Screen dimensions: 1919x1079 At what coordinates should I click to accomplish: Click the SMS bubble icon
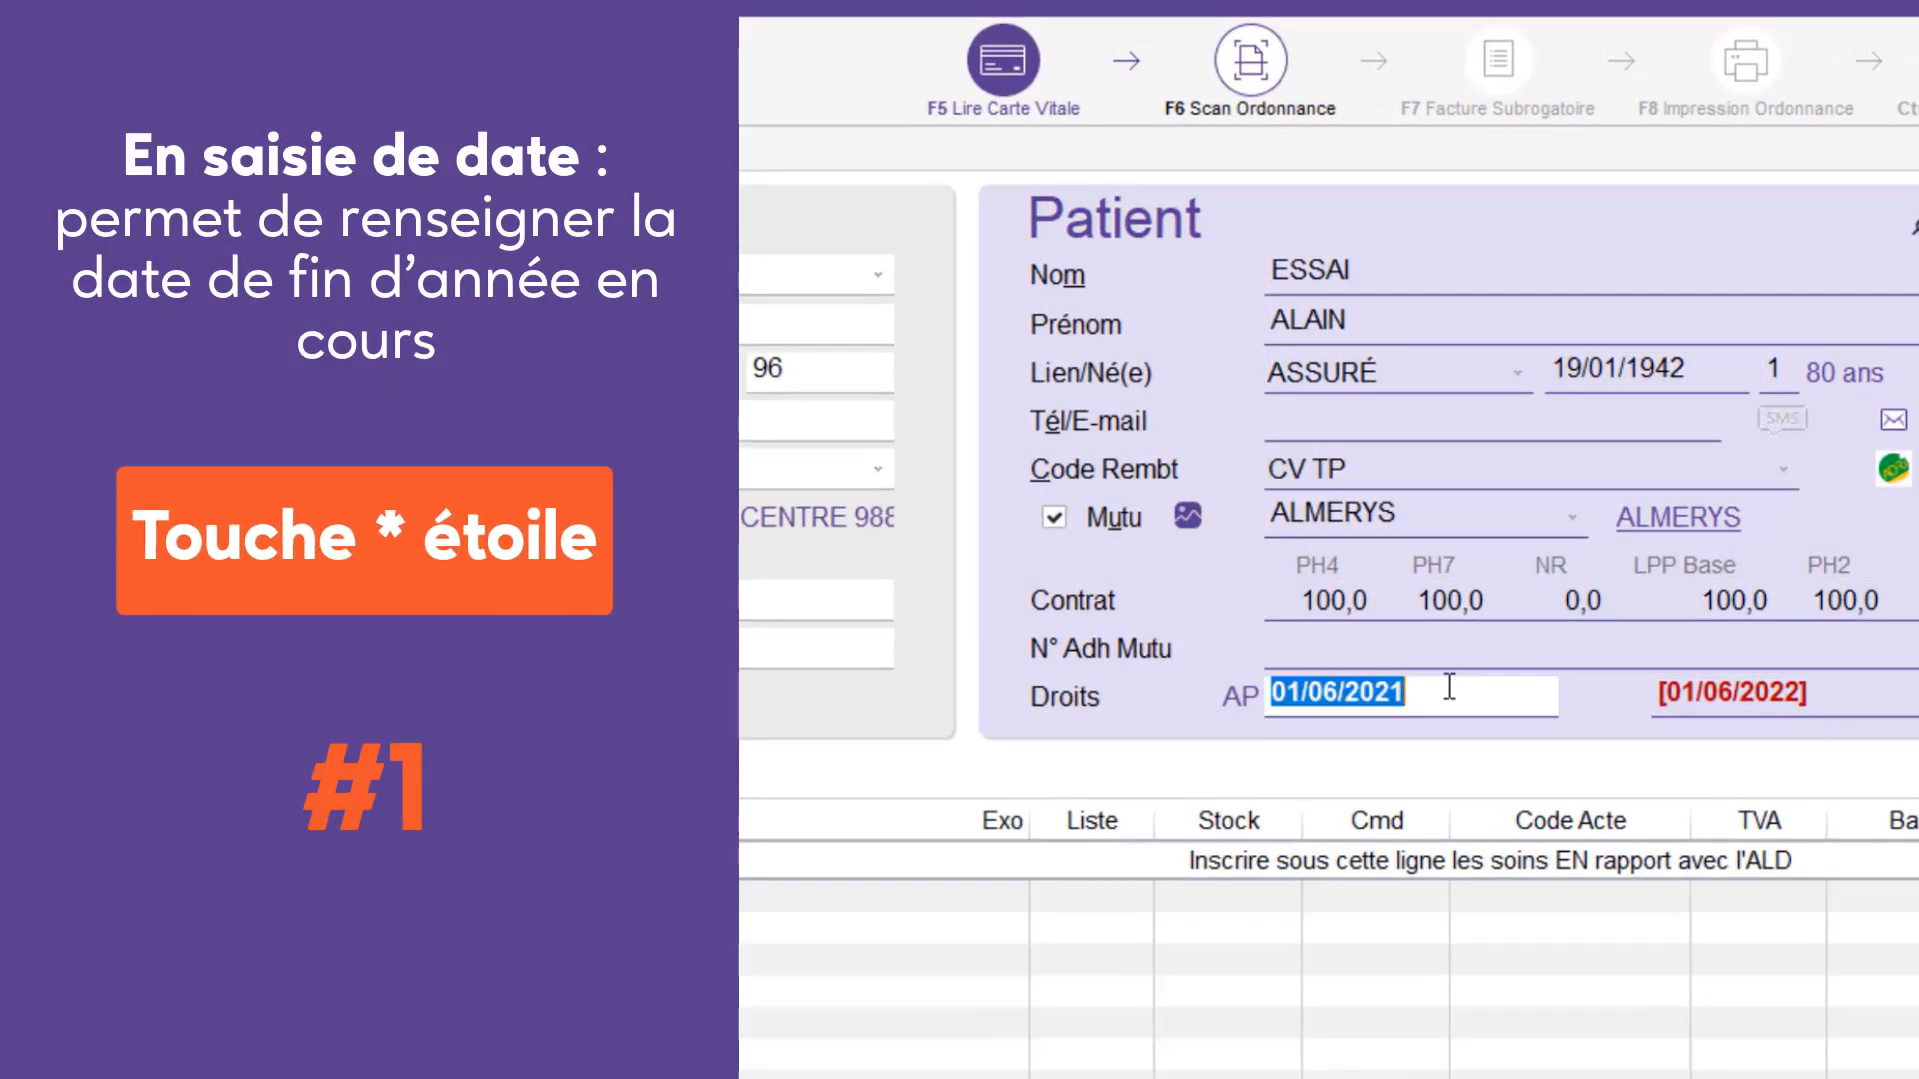[x=1782, y=419]
